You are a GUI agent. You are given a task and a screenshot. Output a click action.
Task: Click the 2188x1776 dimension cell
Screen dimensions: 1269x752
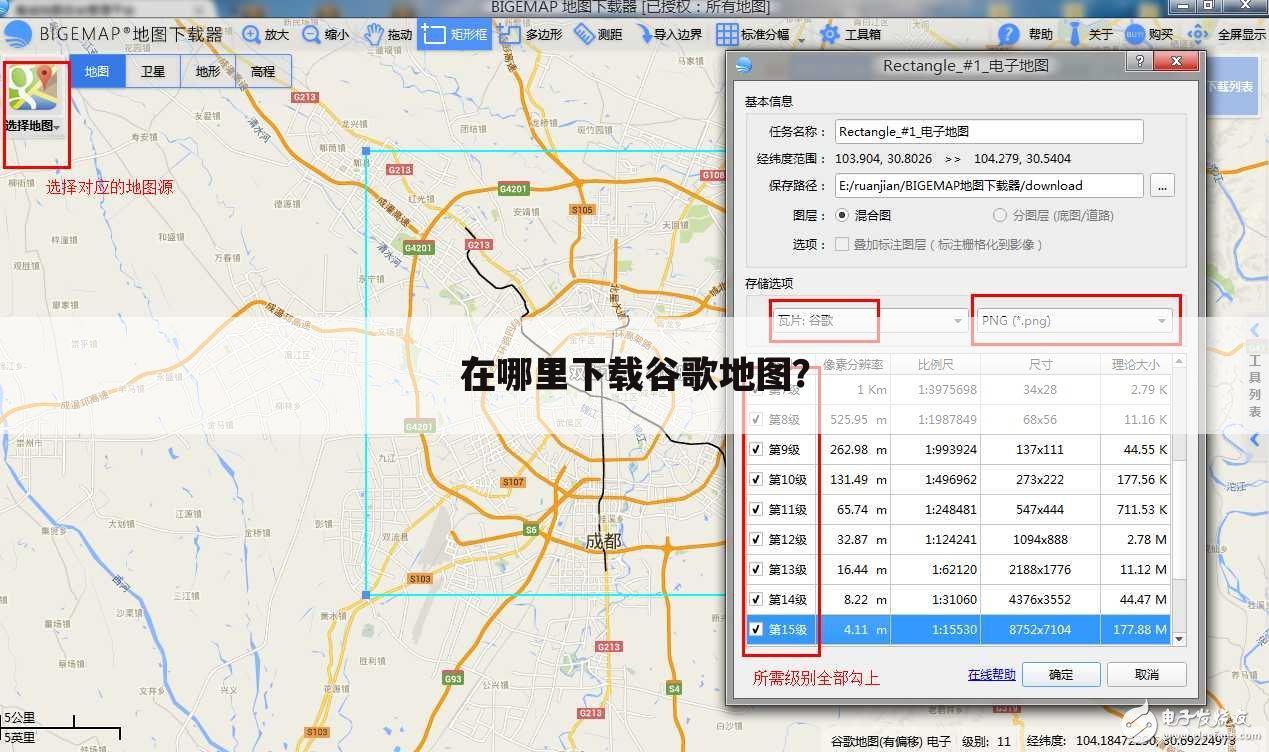point(1040,570)
